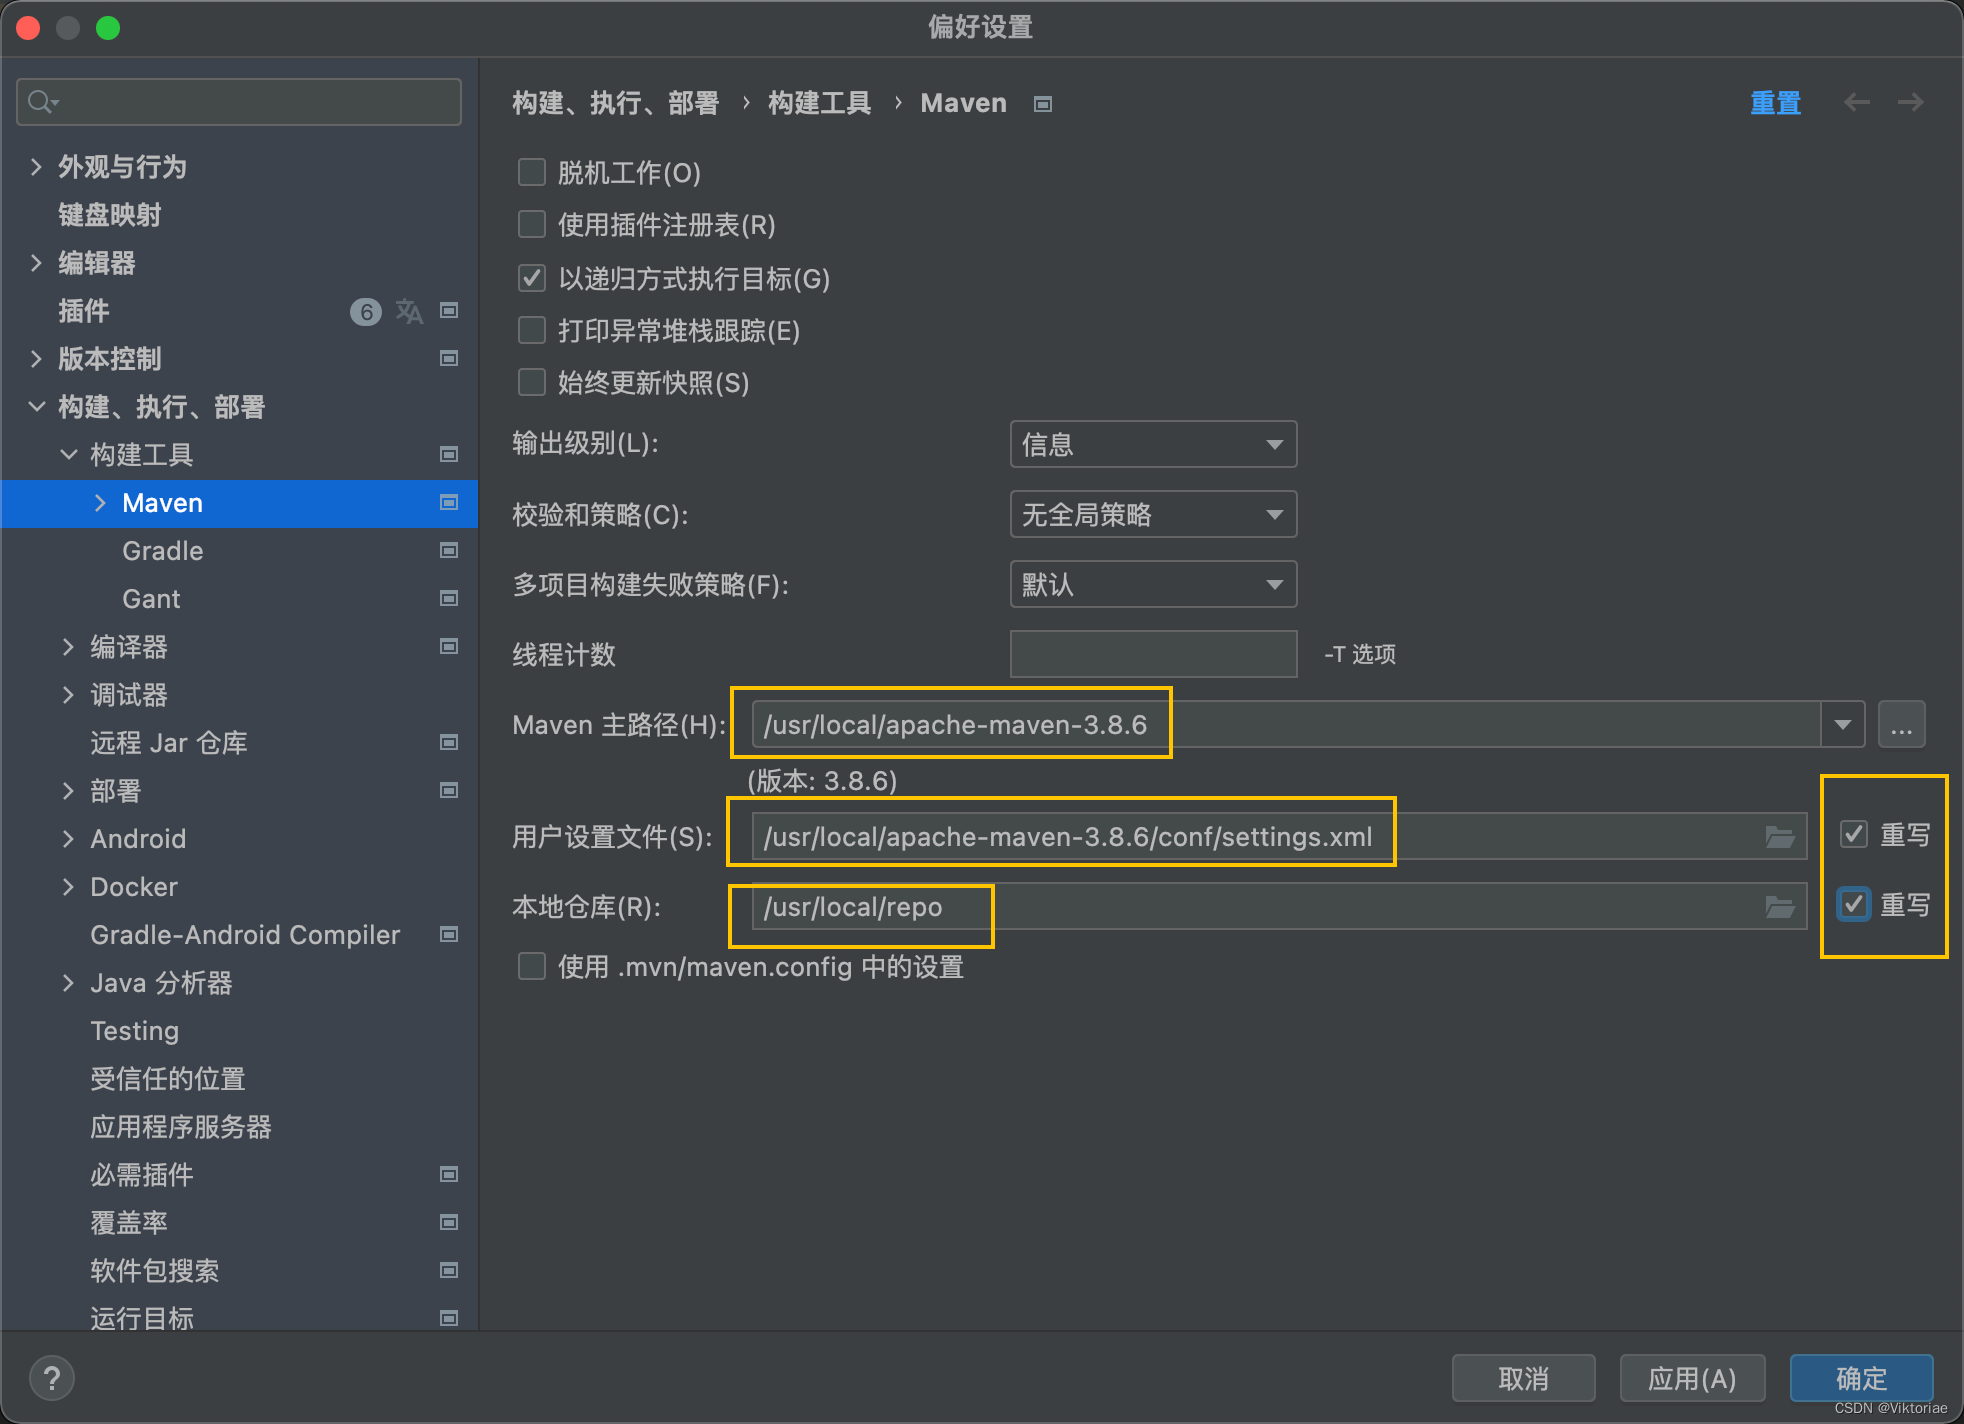The height and width of the screenshot is (1424, 1964).
Task: Go back with the left arrow icon
Action: pos(1857,102)
